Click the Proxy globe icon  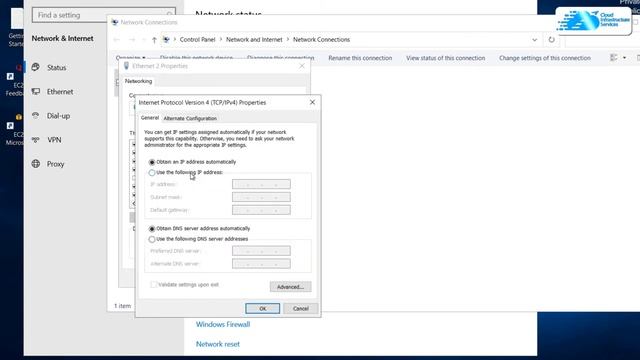[x=36, y=164]
